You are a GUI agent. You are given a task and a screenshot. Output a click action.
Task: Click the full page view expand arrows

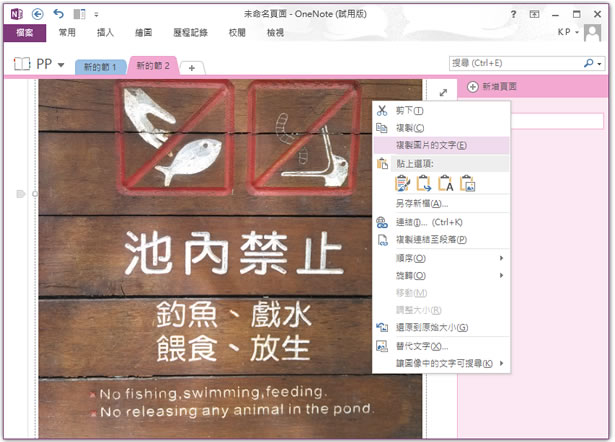point(443,92)
